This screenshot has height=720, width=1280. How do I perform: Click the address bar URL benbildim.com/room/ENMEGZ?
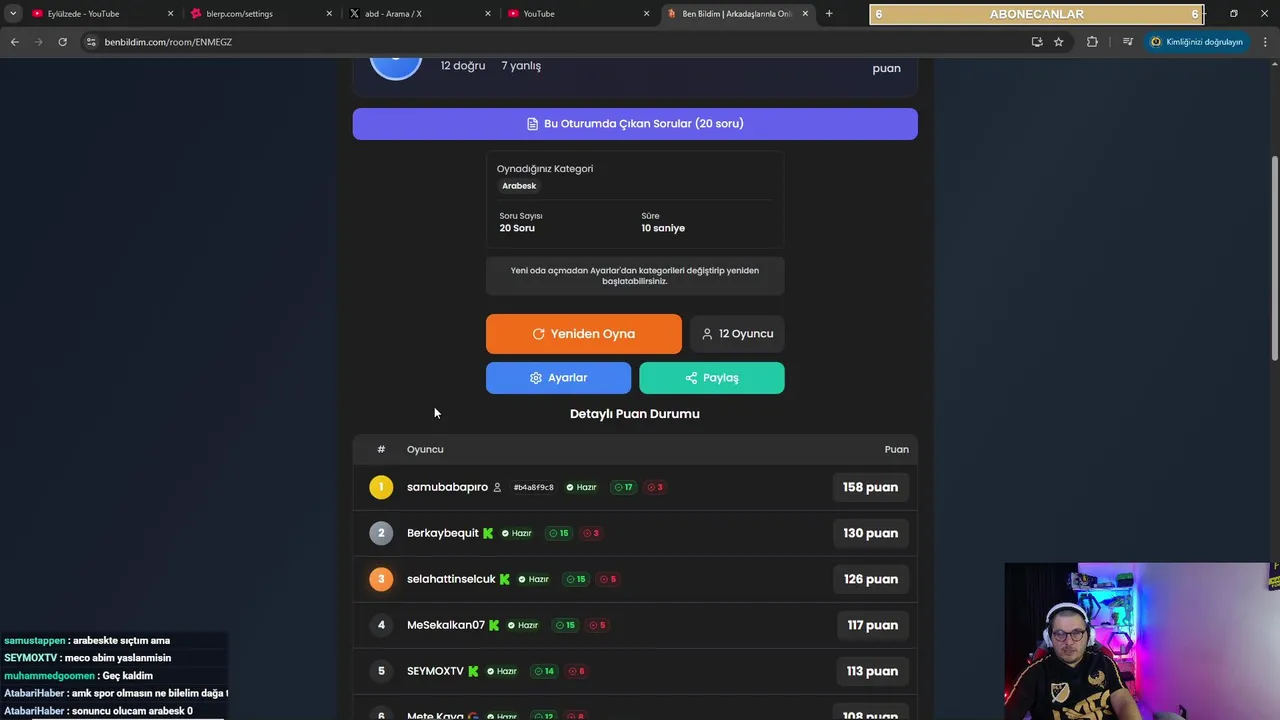pos(168,42)
